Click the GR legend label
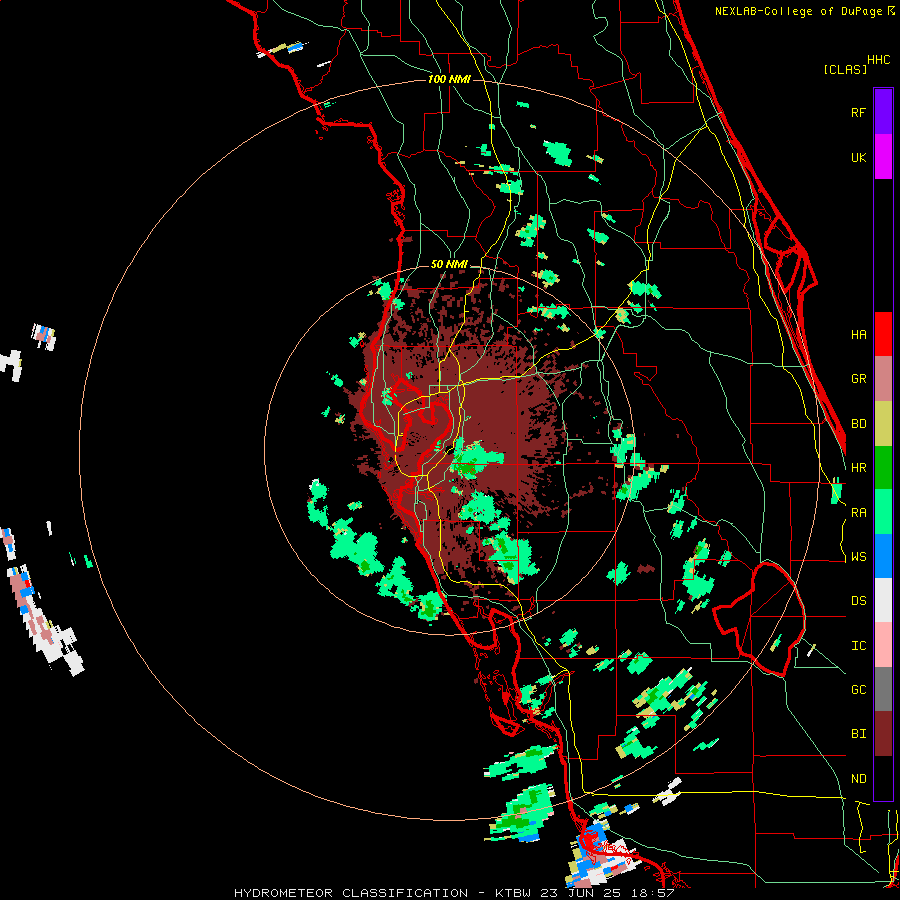Image resolution: width=900 pixels, height=900 pixels. click(859, 379)
